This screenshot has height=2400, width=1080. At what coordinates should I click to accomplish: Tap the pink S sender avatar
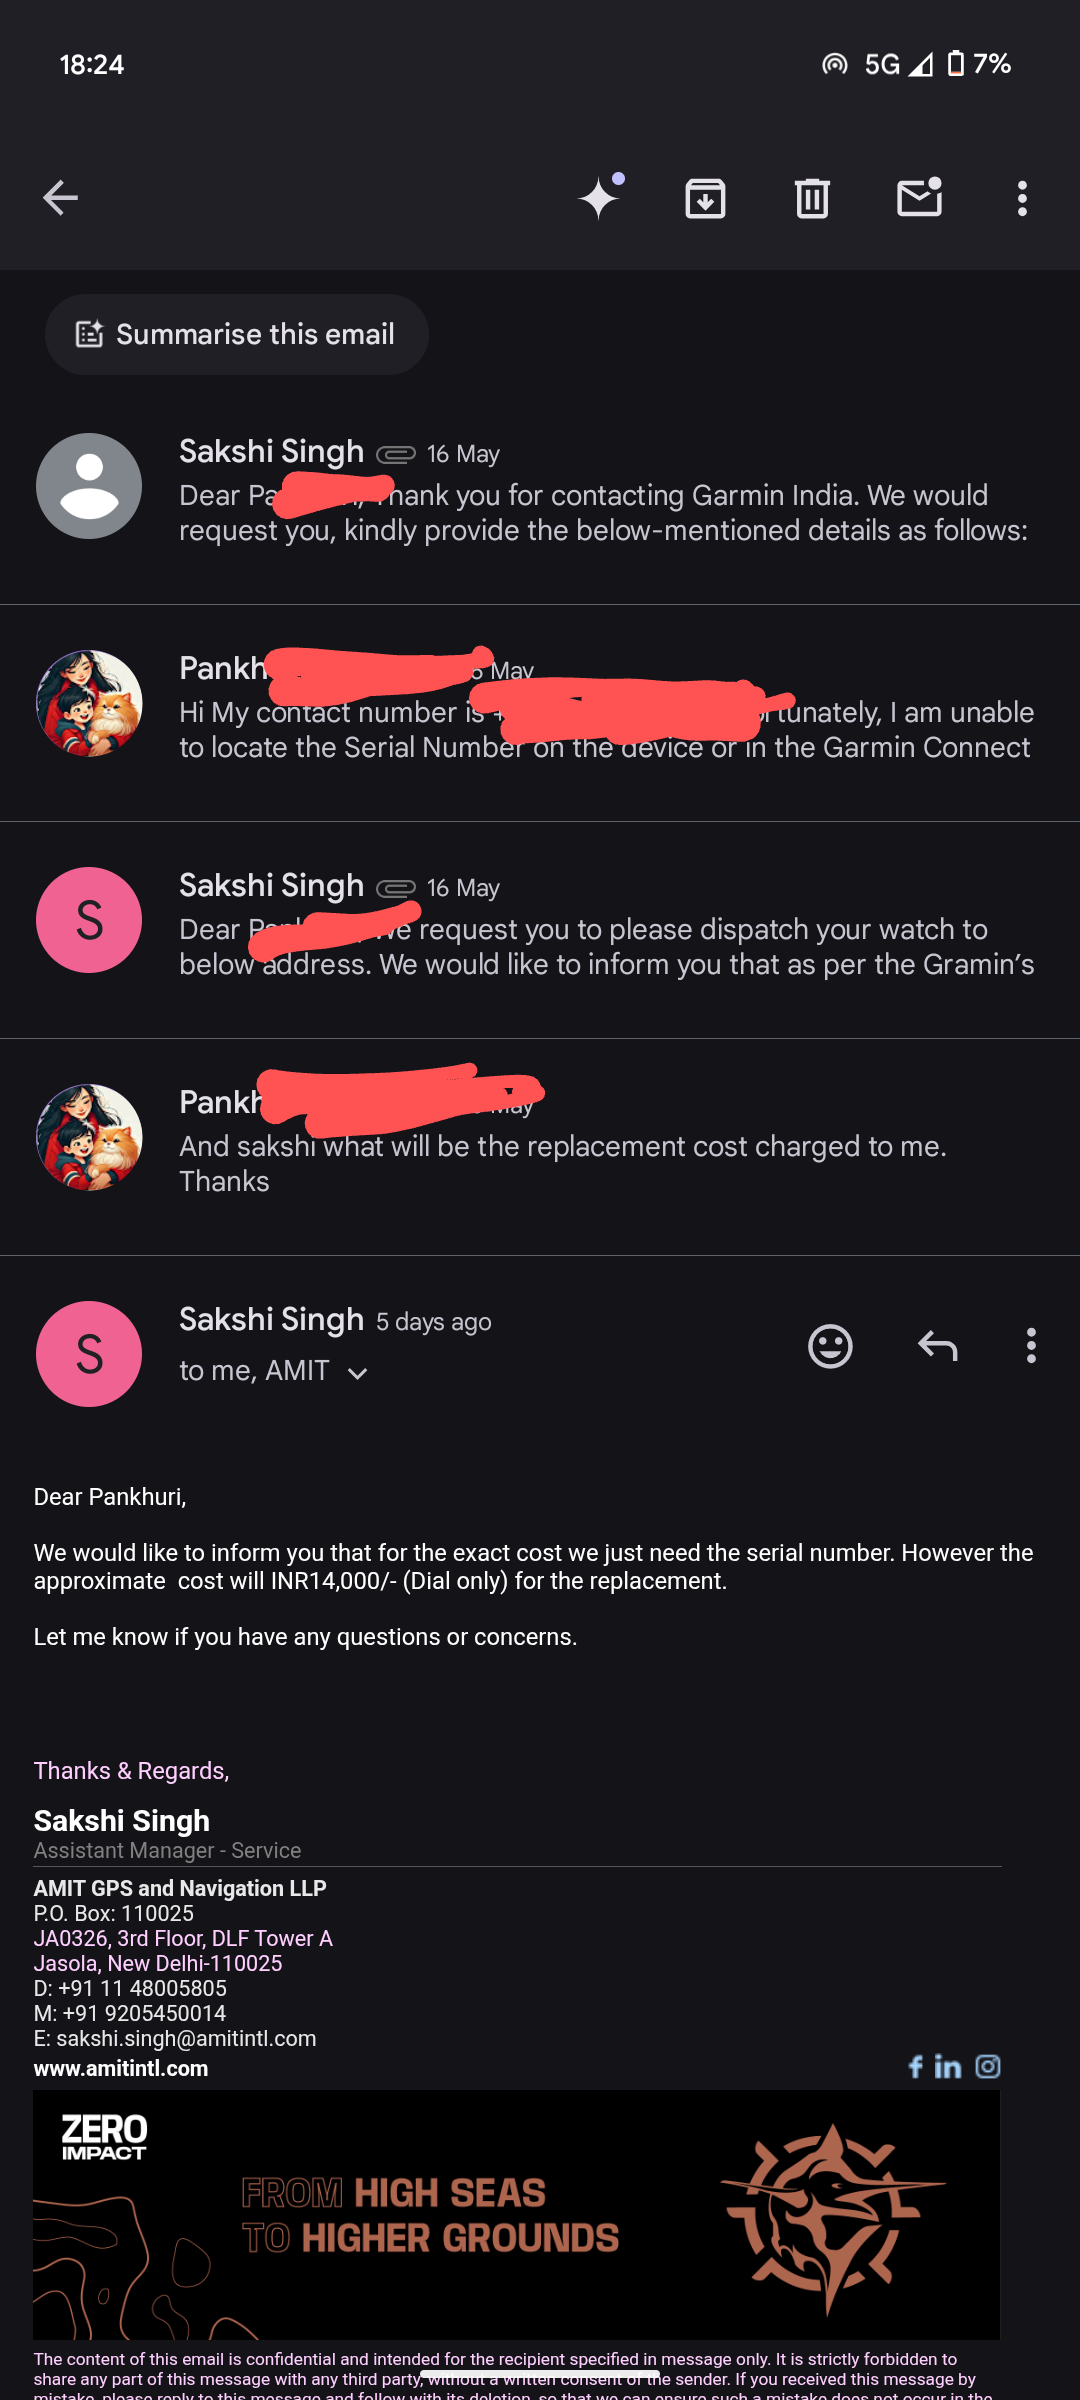[89, 1354]
